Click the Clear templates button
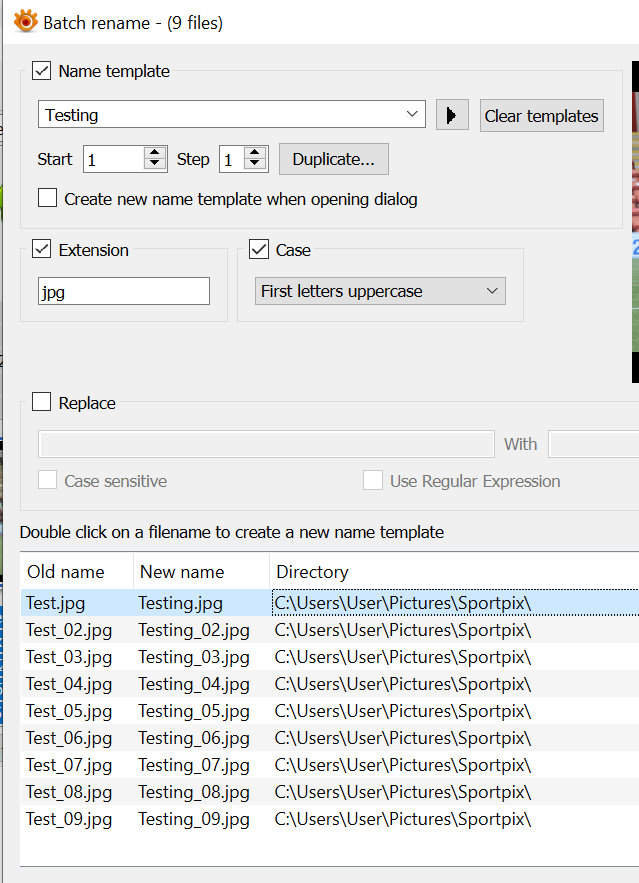 click(541, 116)
